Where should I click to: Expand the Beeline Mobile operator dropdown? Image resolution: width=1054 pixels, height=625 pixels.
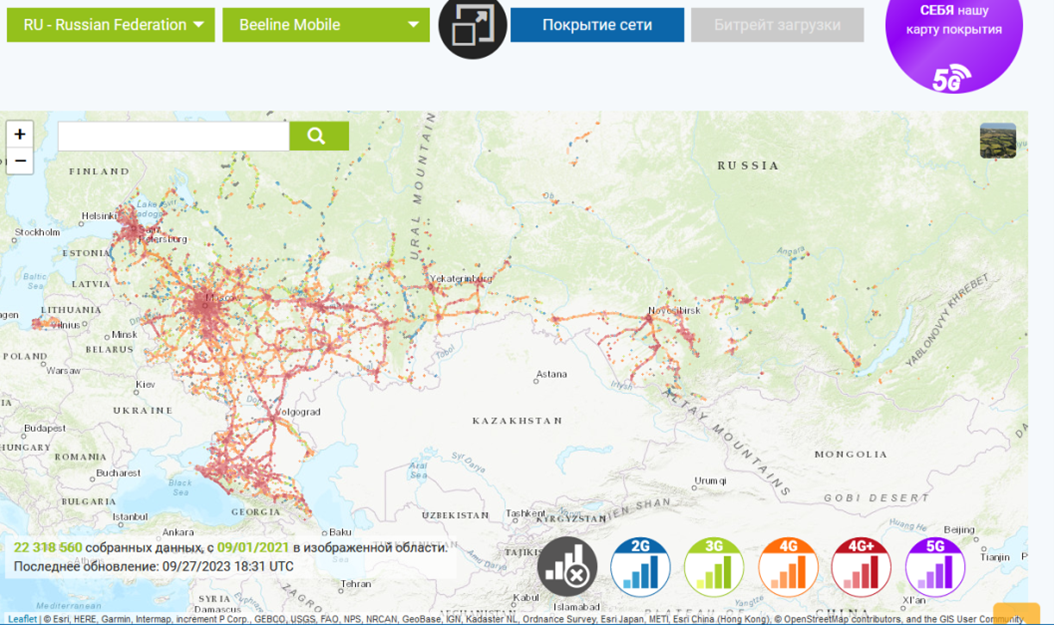tap(326, 25)
